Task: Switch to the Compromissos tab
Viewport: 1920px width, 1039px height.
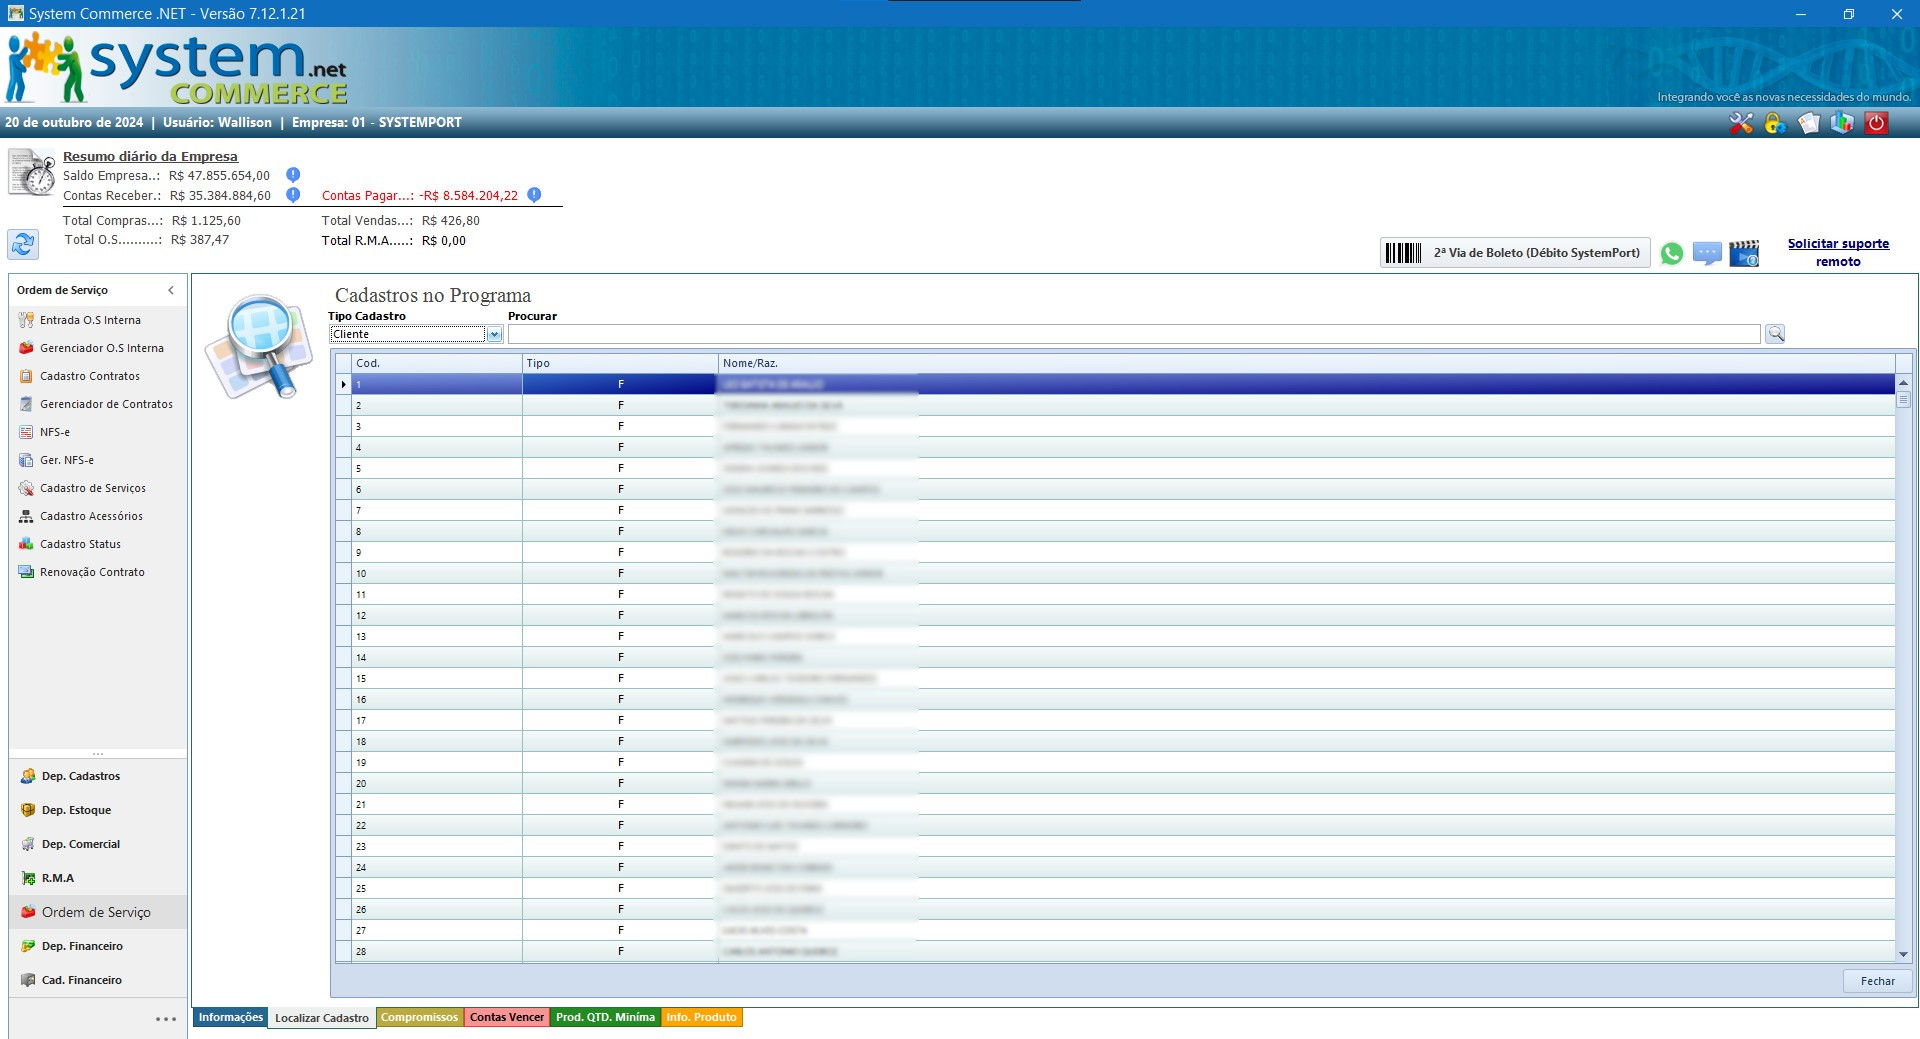Action: [x=419, y=1017]
